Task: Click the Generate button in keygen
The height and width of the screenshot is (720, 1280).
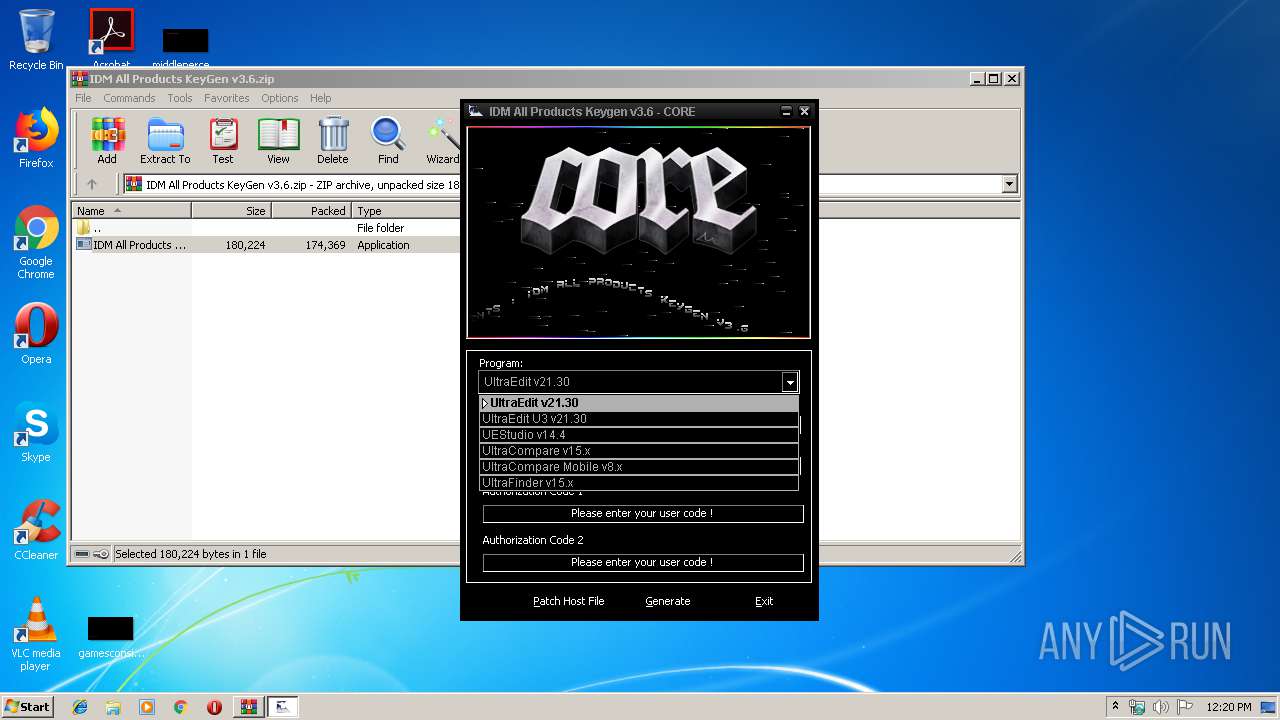Action: 668,601
